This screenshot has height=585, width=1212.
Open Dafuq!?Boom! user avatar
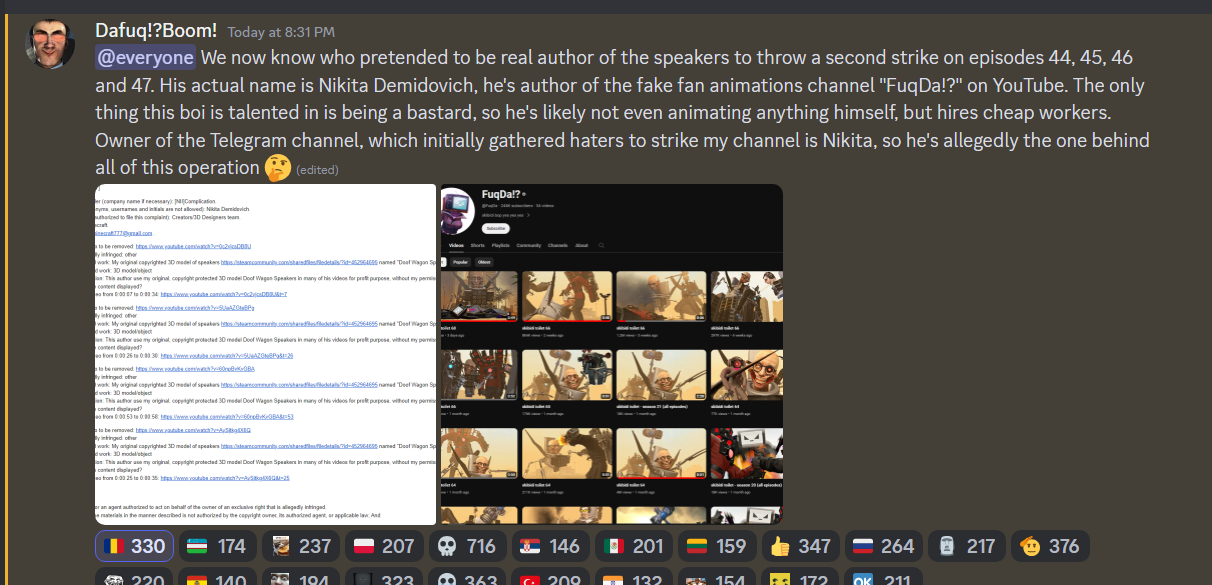50,42
